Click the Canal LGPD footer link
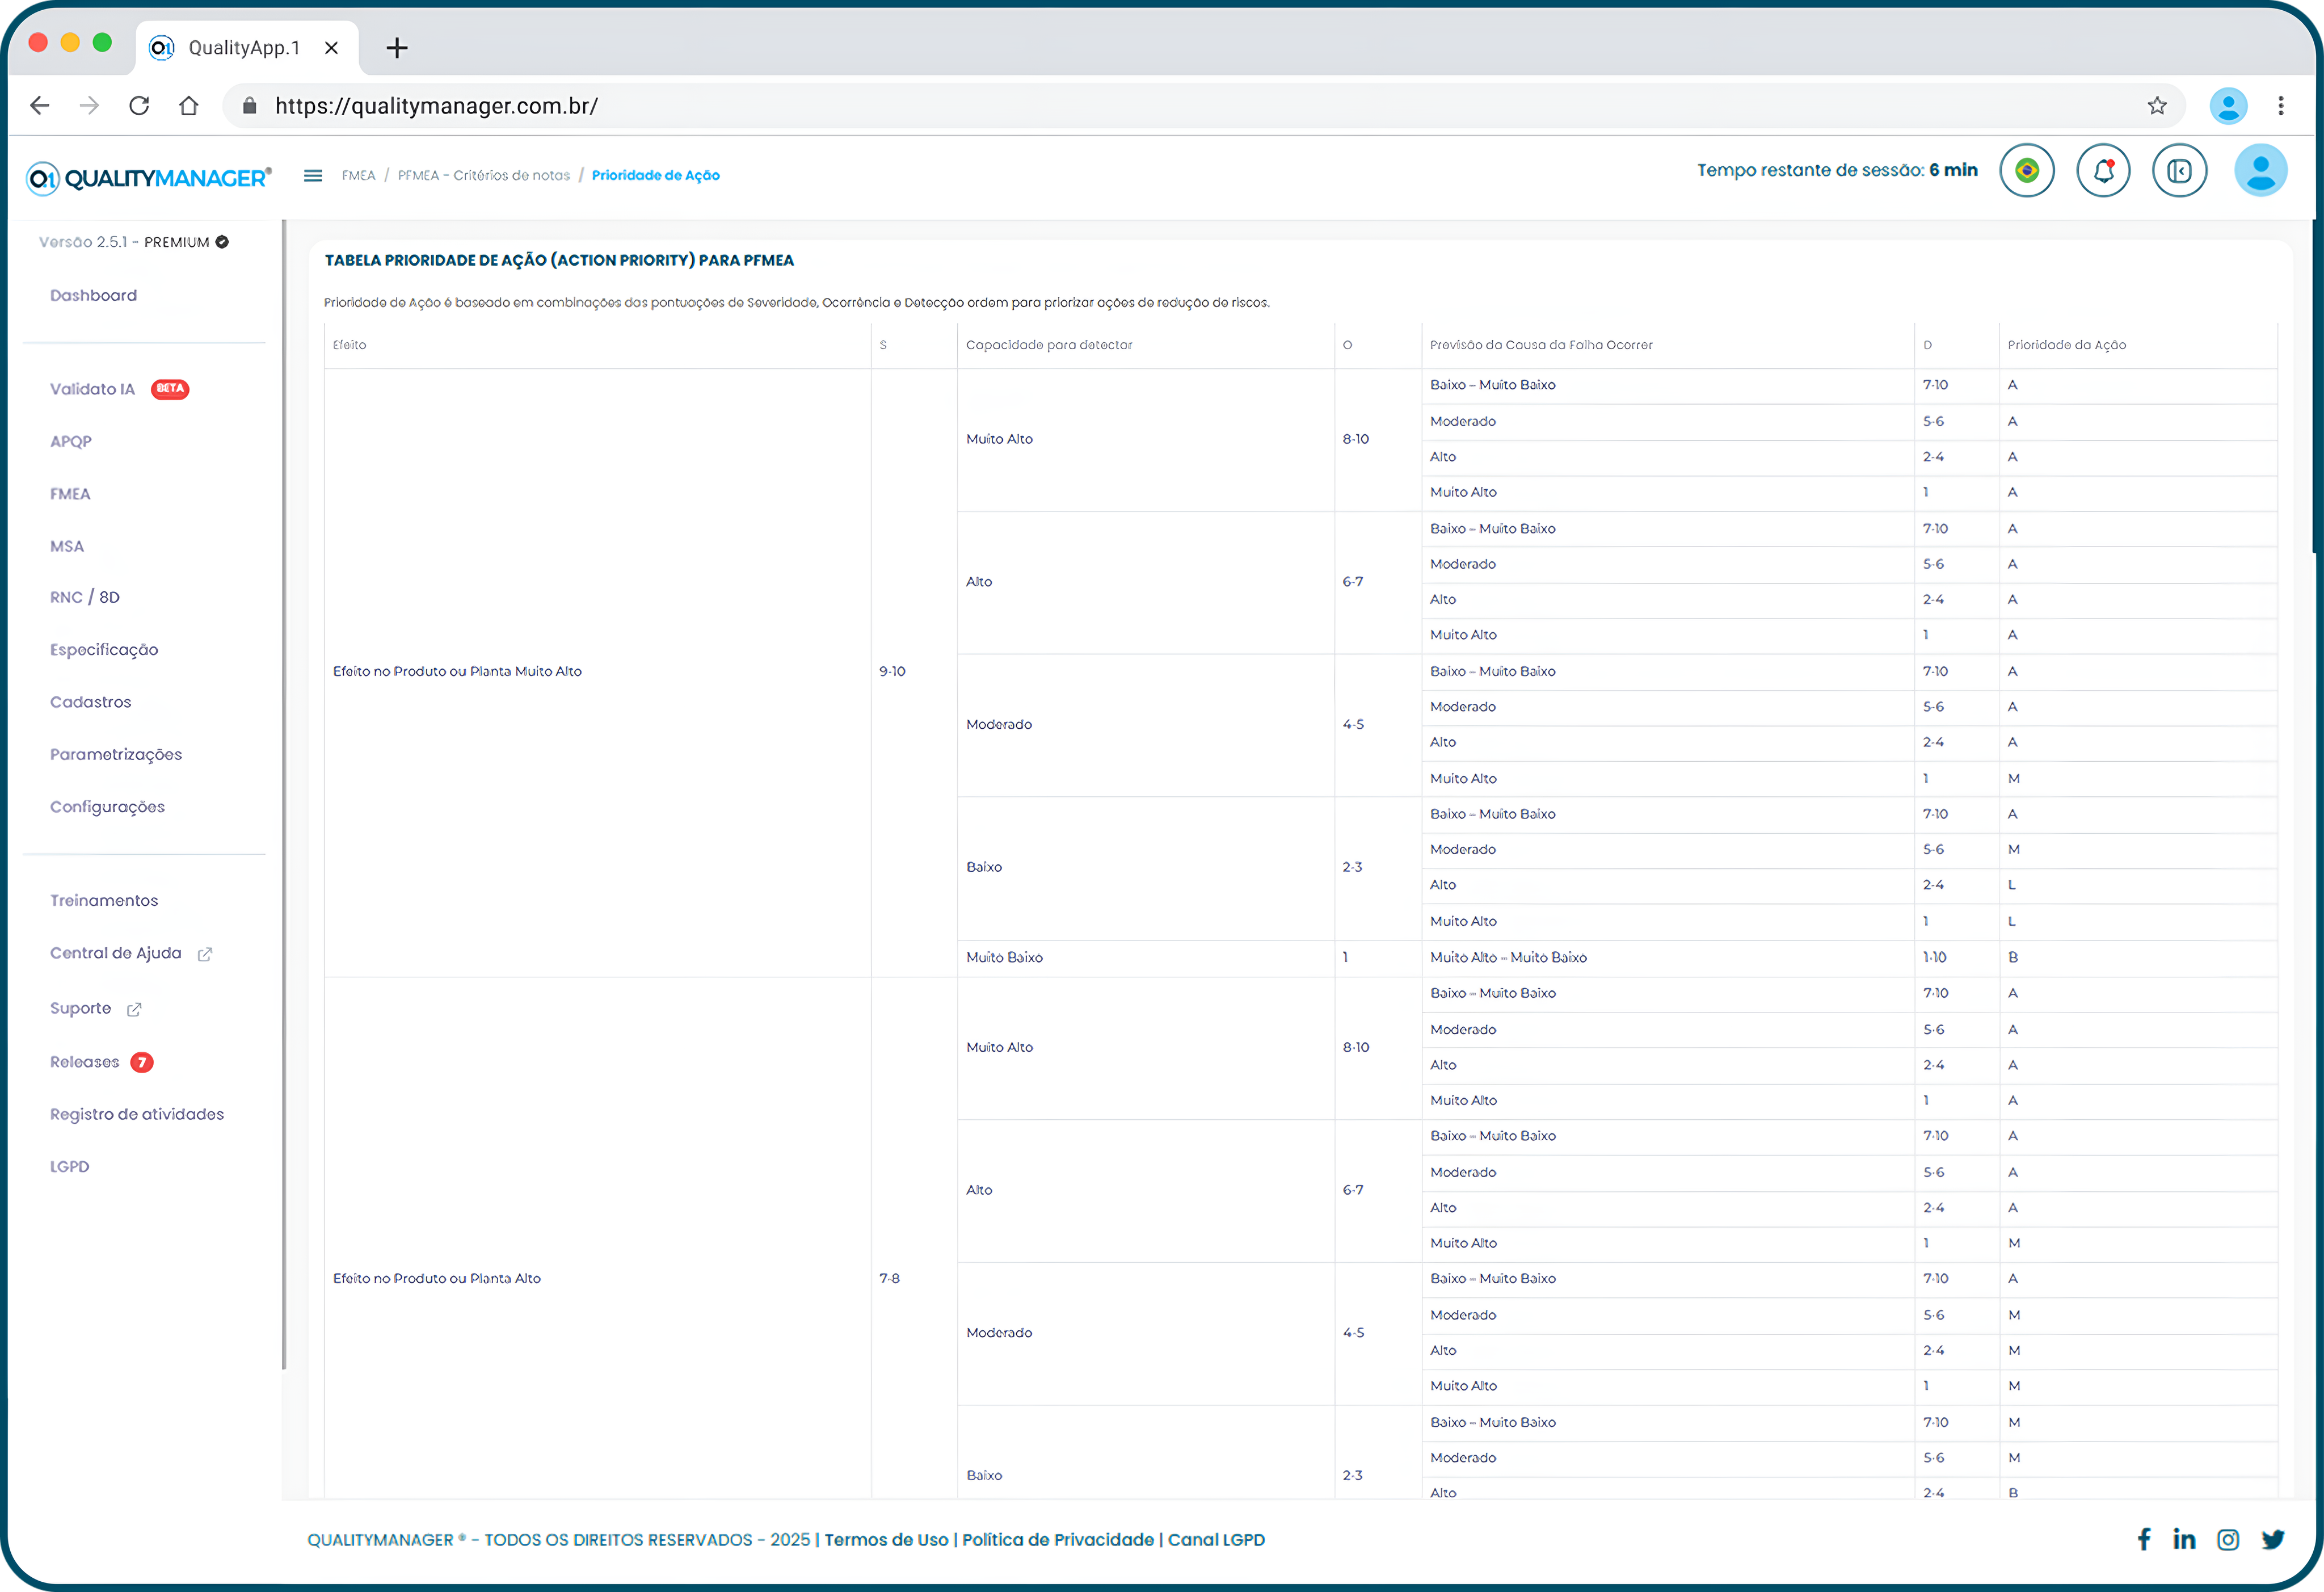The height and width of the screenshot is (1592, 2324). pos(1216,1540)
